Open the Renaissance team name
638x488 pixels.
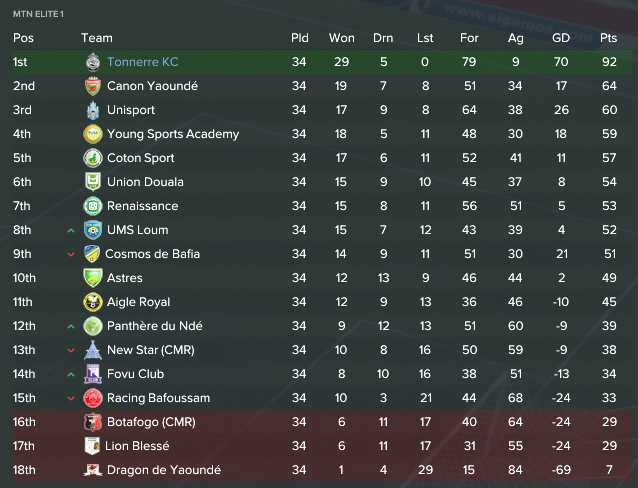142,206
